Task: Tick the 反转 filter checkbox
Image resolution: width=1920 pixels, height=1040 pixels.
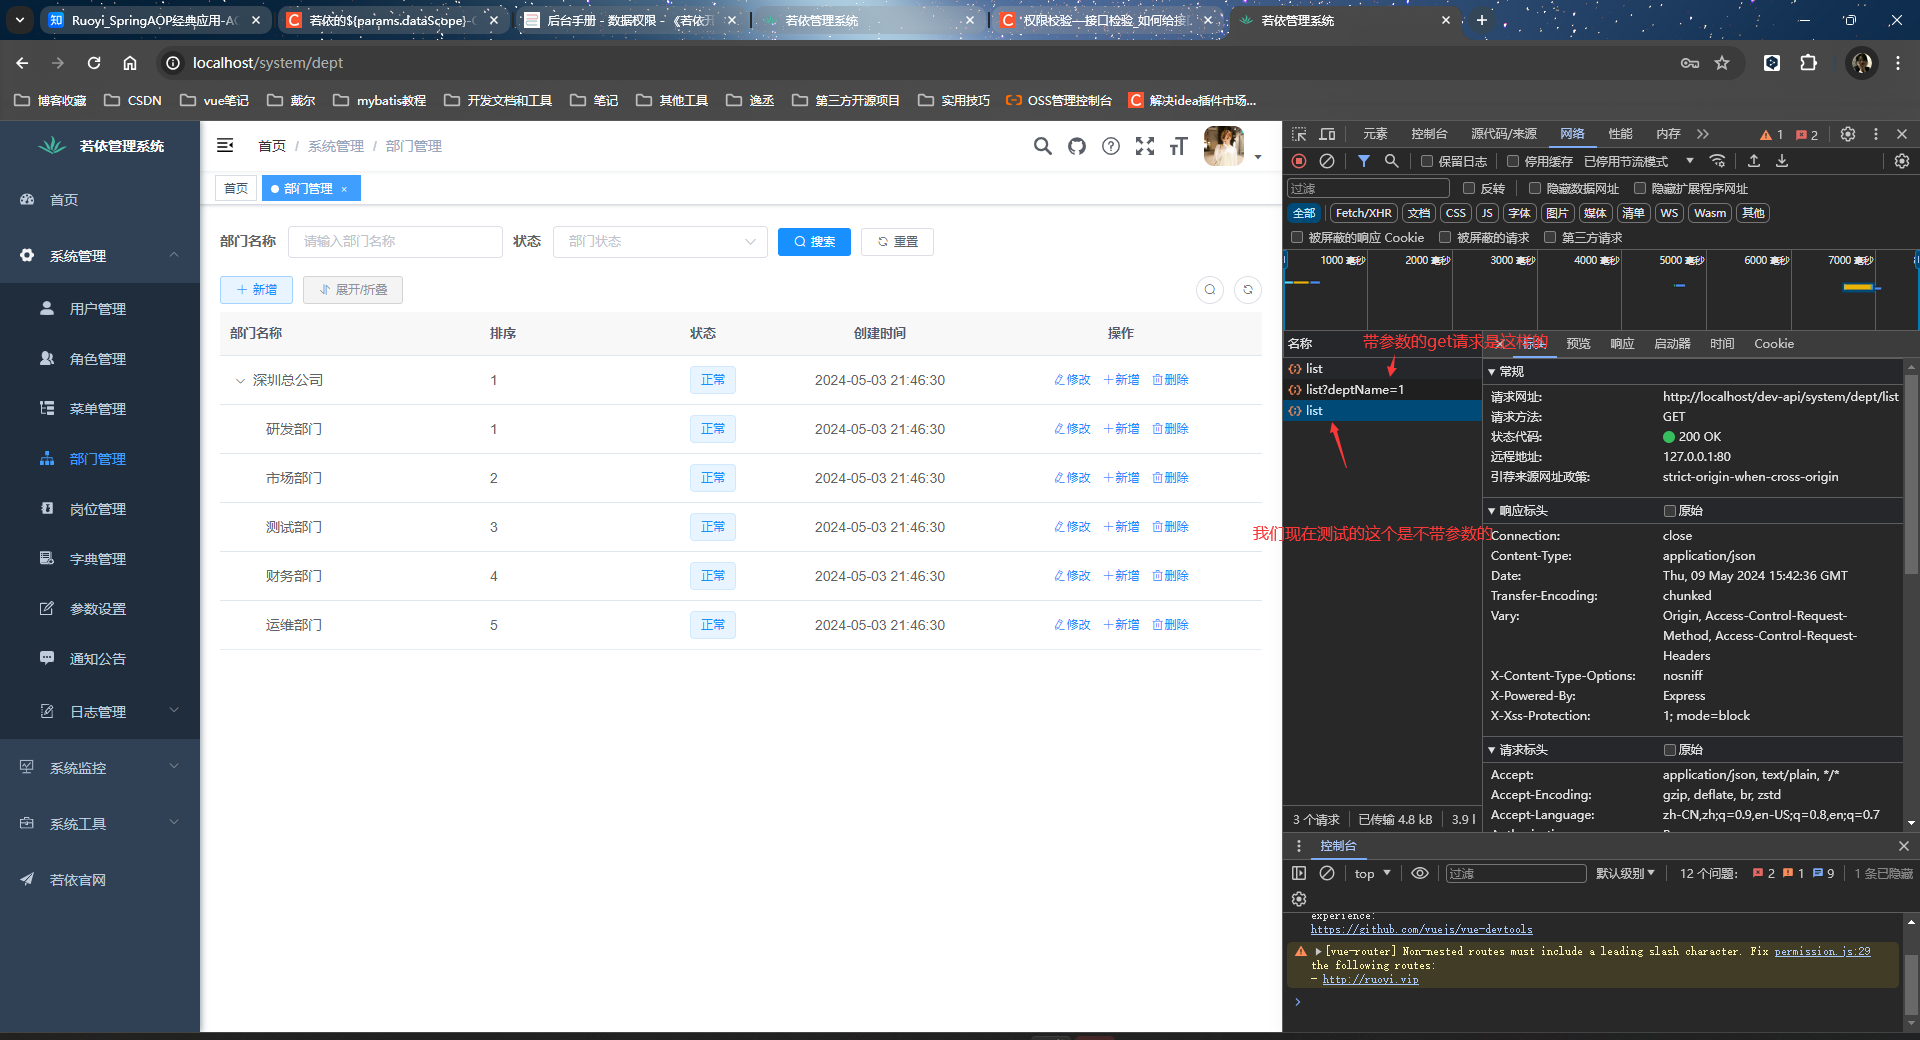Action: [x=1469, y=188]
